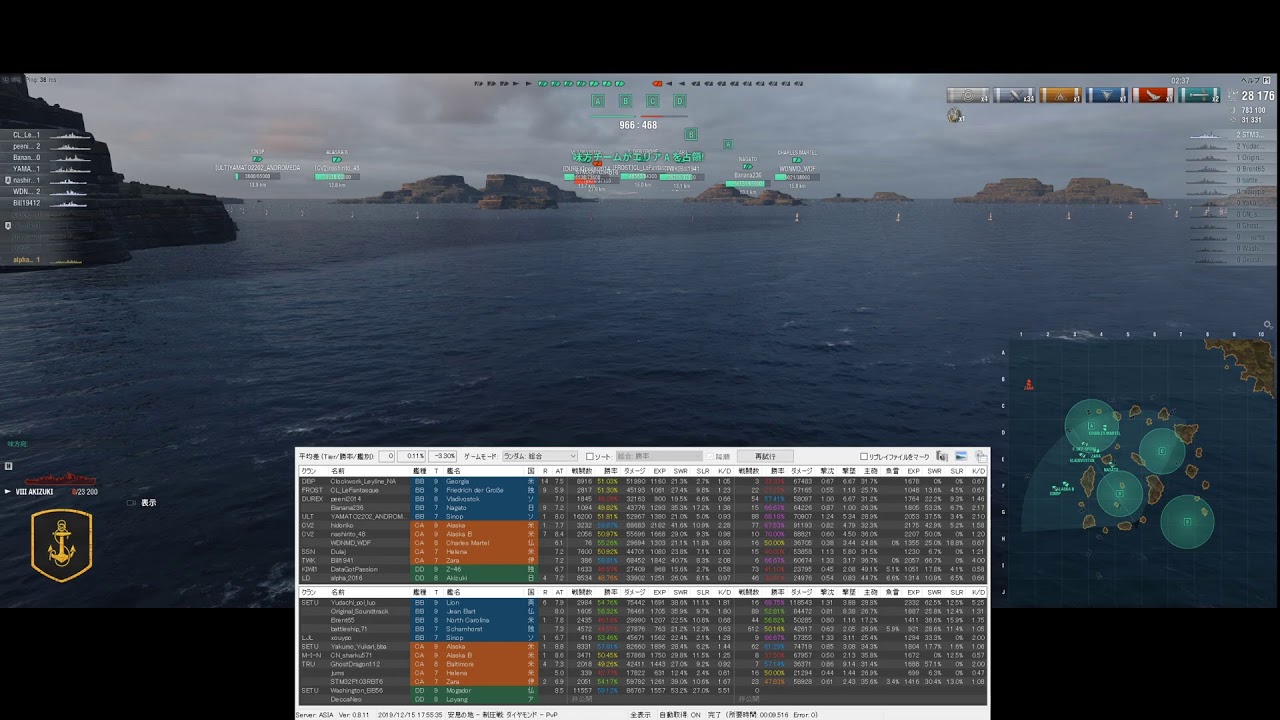Select the DataGotPassion row
Viewport: 1280px width, 720px height.
pyautogui.click(x=643, y=569)
